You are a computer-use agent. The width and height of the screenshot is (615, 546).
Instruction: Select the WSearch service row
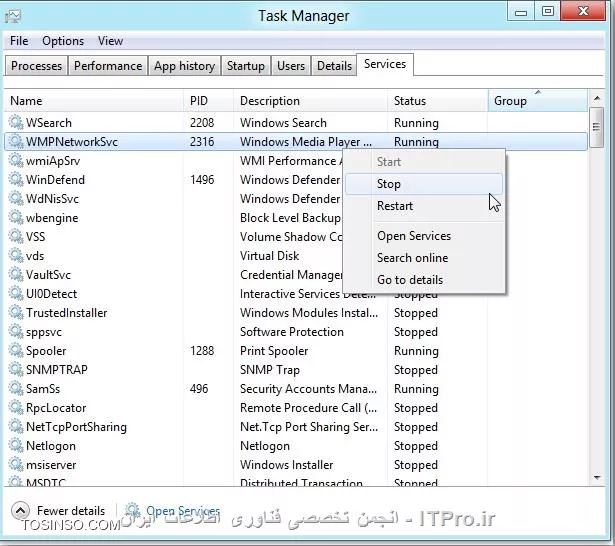(x=296, y=123)
